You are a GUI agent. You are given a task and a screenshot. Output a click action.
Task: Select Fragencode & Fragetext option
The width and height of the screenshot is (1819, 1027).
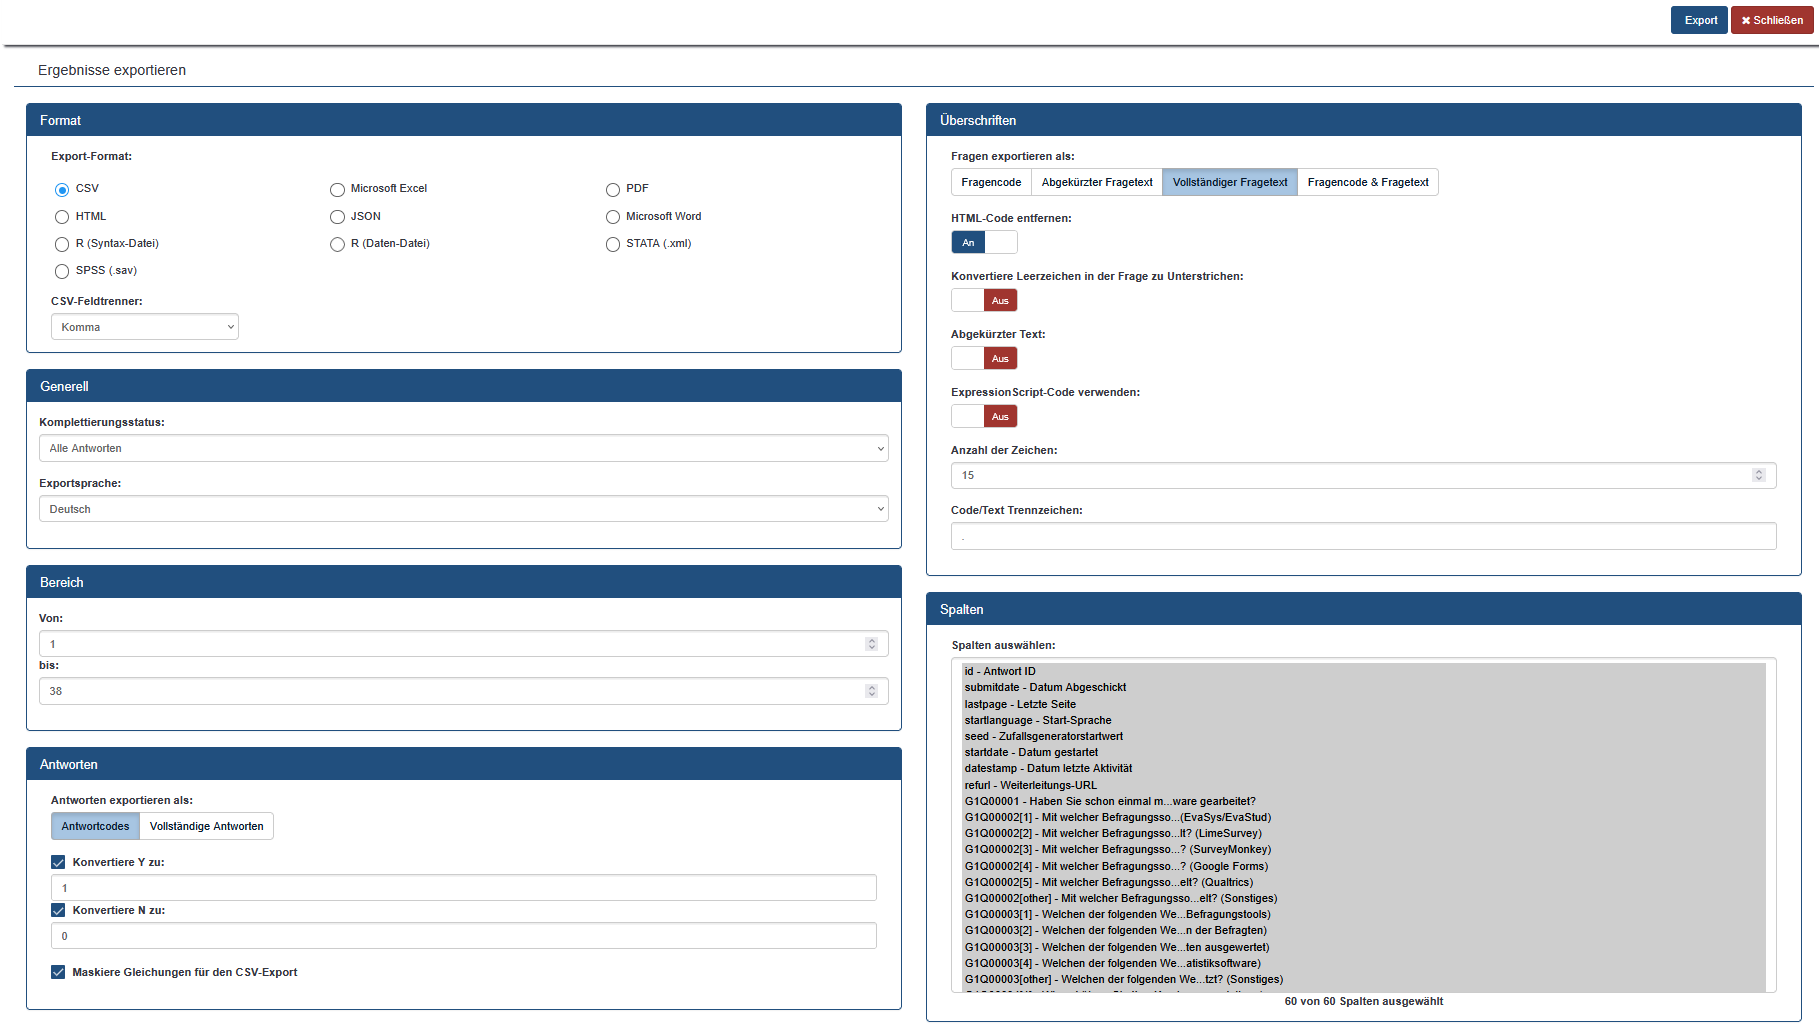point(1367,182)
